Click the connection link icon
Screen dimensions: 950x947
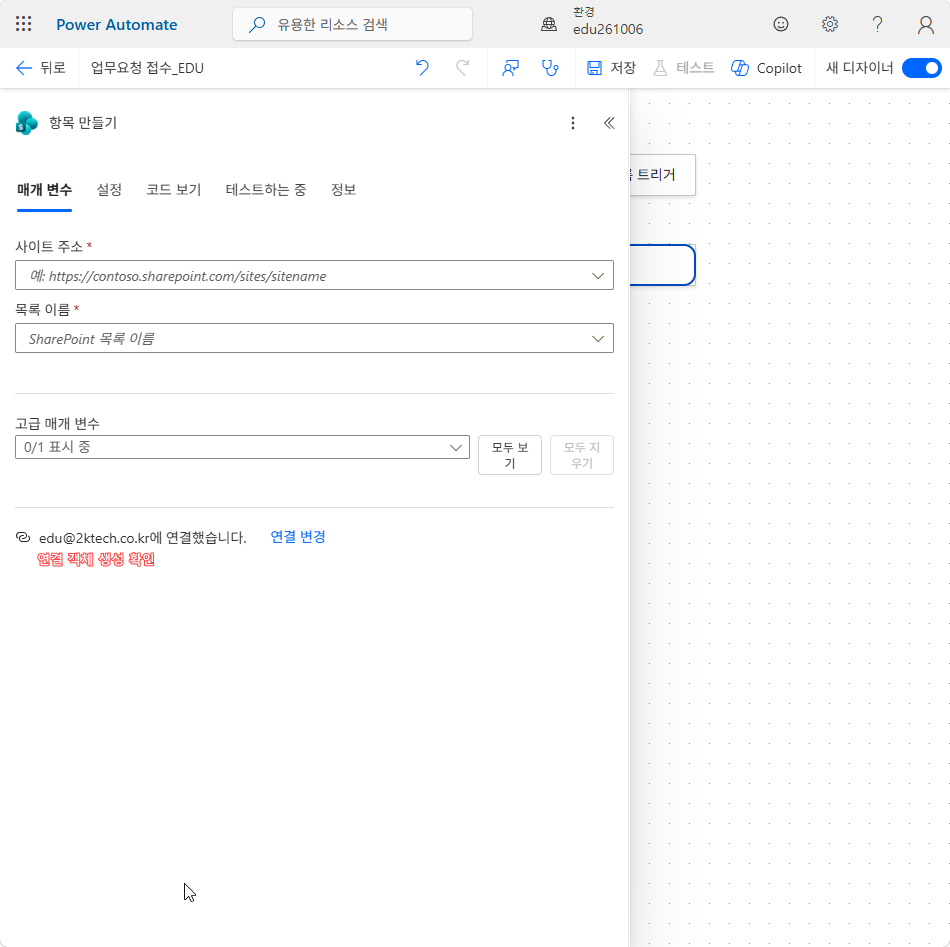[x=23, y=537]
